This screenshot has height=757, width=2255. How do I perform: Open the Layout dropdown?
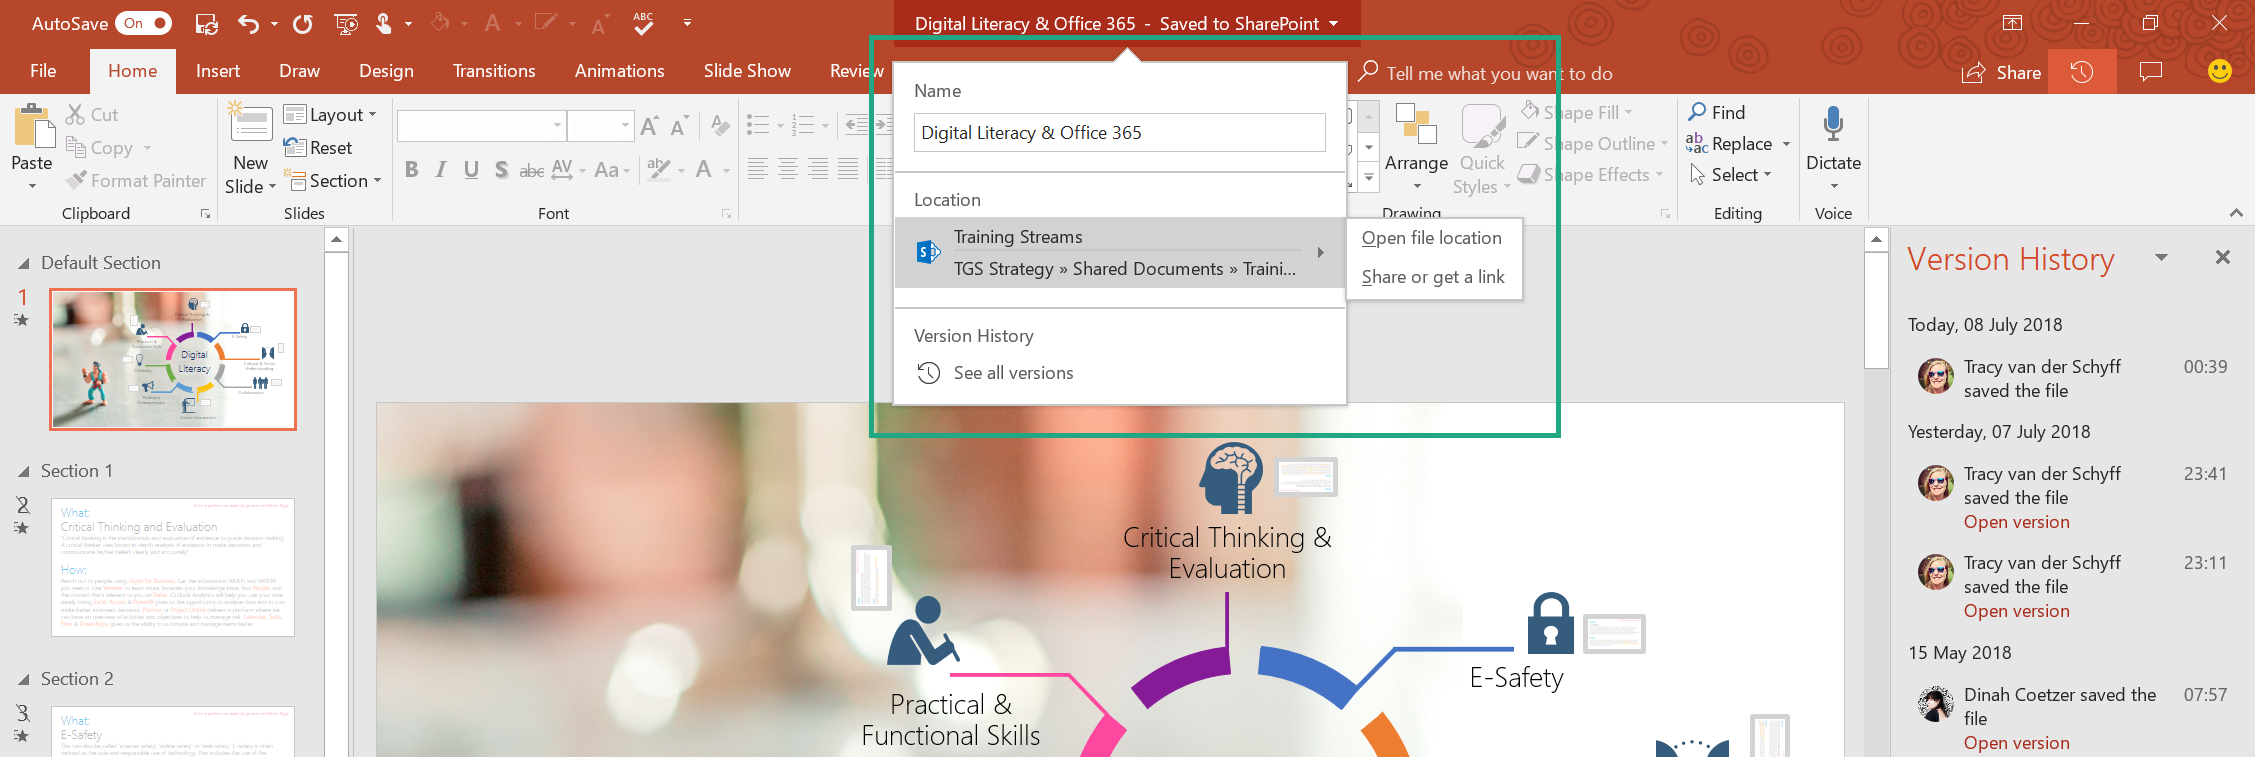click(331, 115)
